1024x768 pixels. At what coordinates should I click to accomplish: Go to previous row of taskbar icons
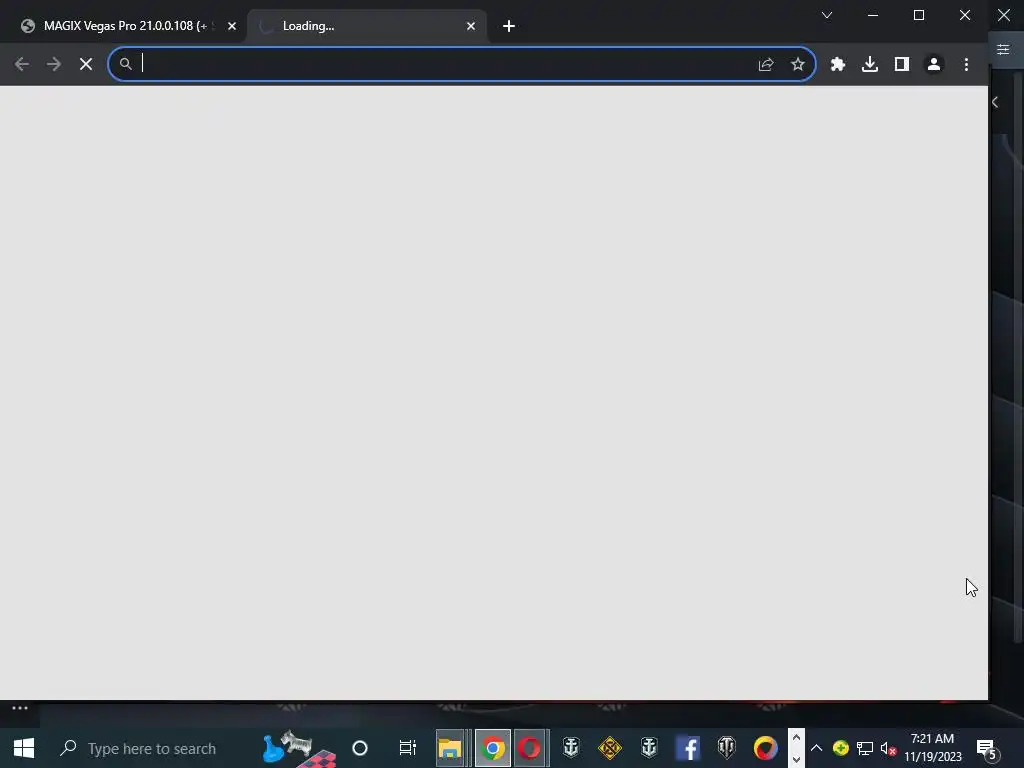click(796, 737)
